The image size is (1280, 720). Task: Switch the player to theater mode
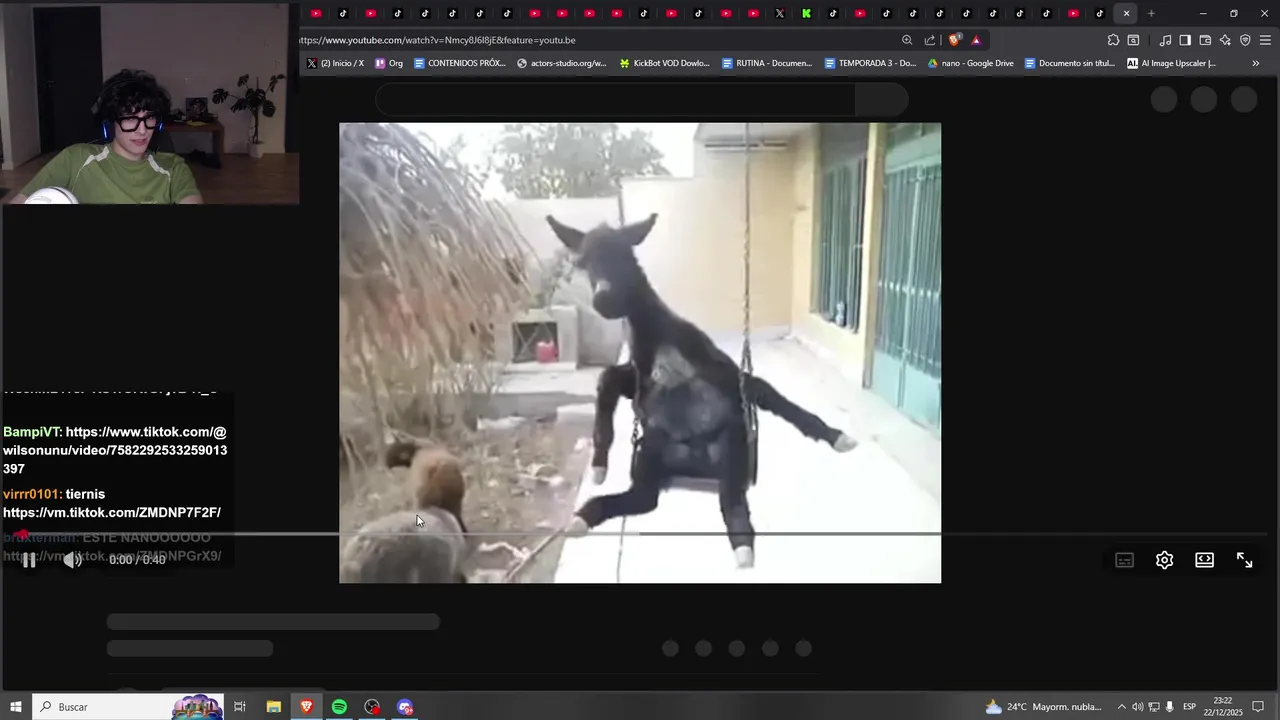point(1204,560)
